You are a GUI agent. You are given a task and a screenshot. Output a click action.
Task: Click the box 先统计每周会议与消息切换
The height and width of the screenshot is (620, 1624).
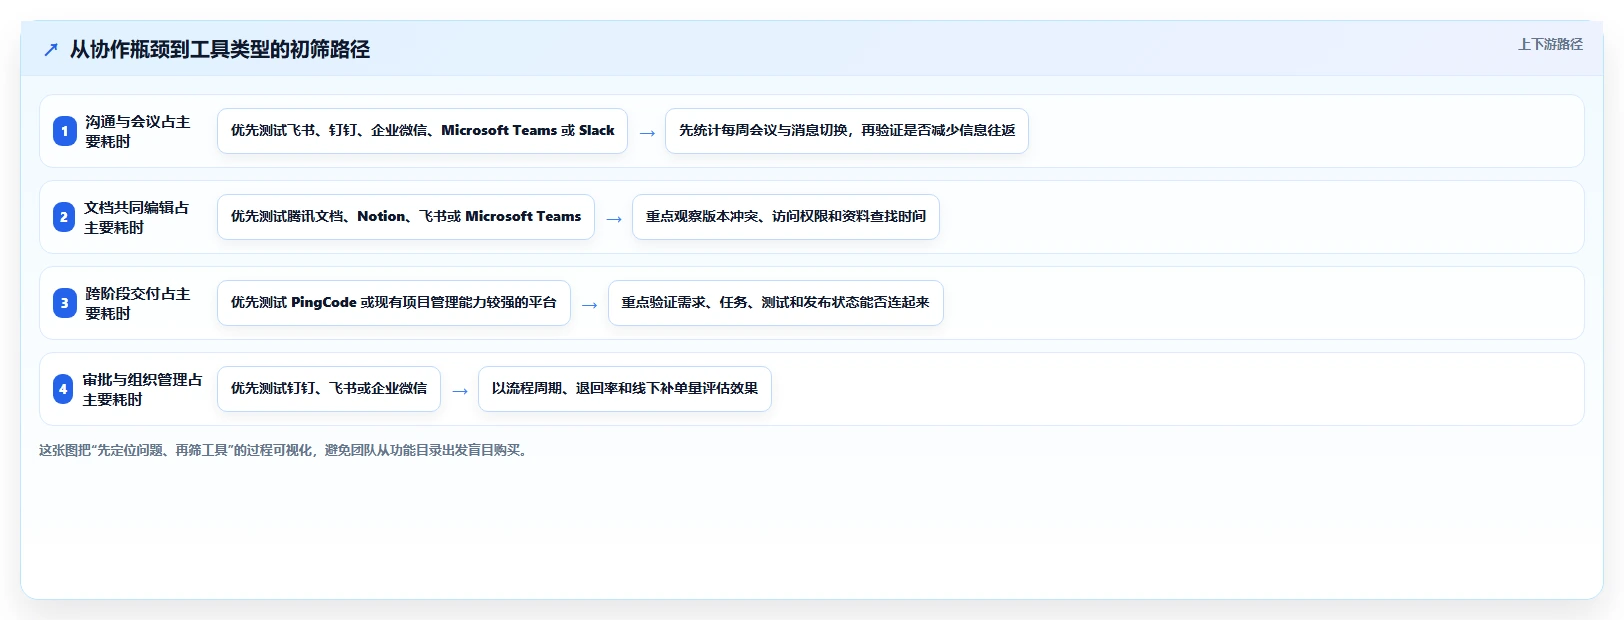pos(847,131)
